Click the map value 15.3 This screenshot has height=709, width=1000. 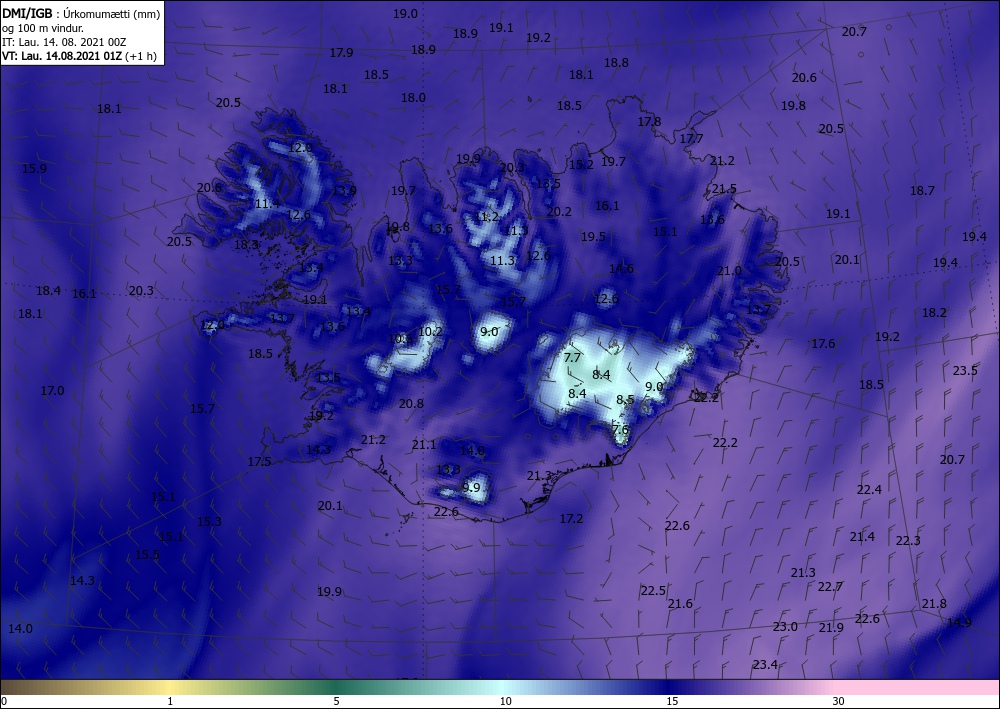point(209,522)
